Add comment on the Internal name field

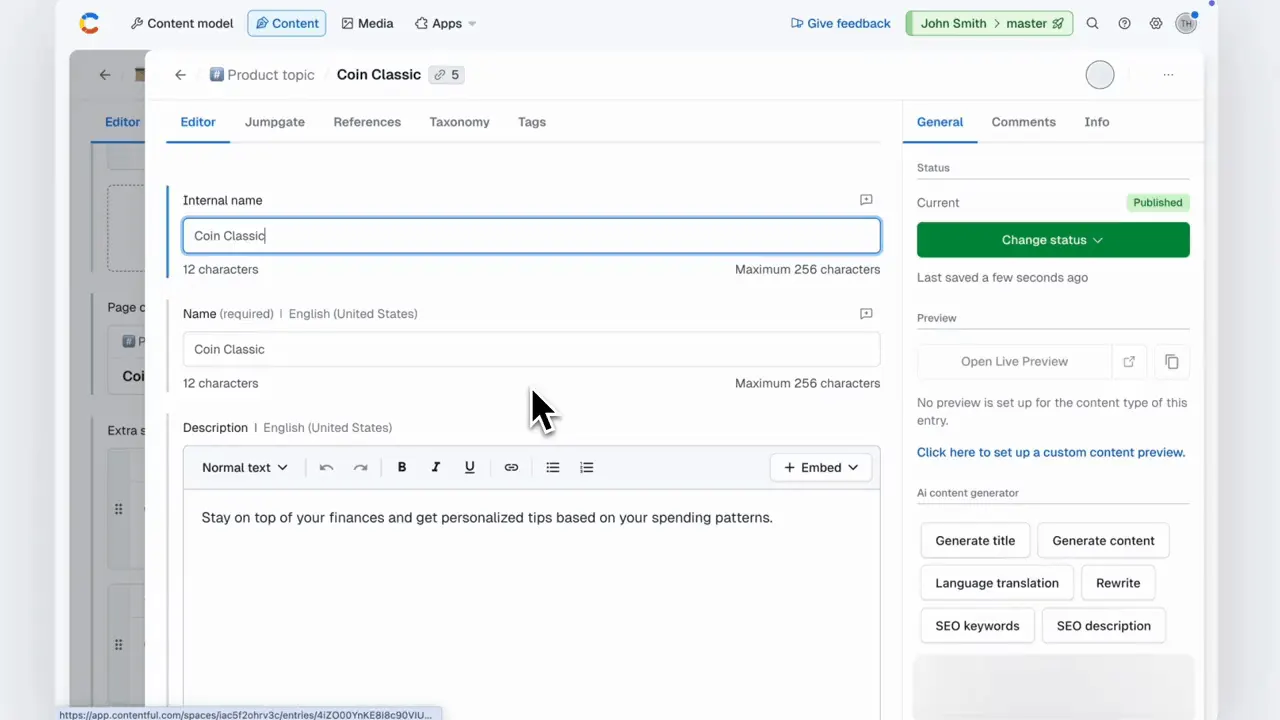click(866, 200)
